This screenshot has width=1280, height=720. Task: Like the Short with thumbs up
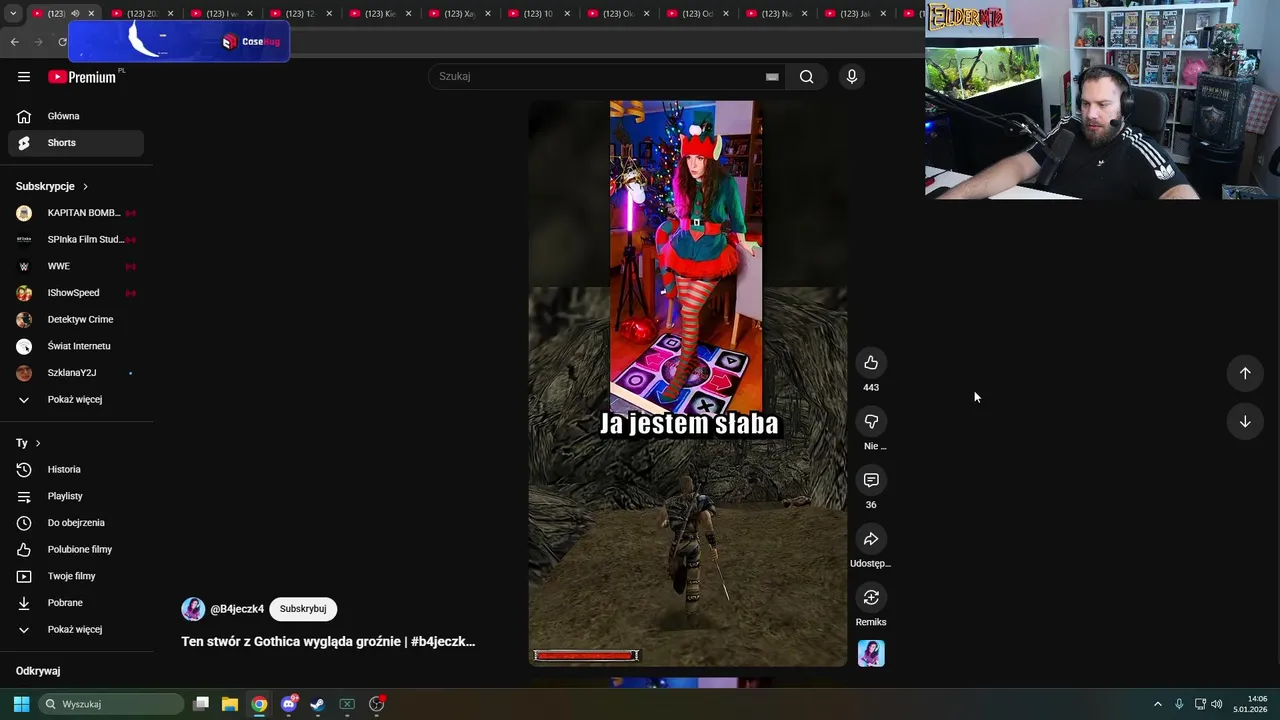click(x=871, y=363)
